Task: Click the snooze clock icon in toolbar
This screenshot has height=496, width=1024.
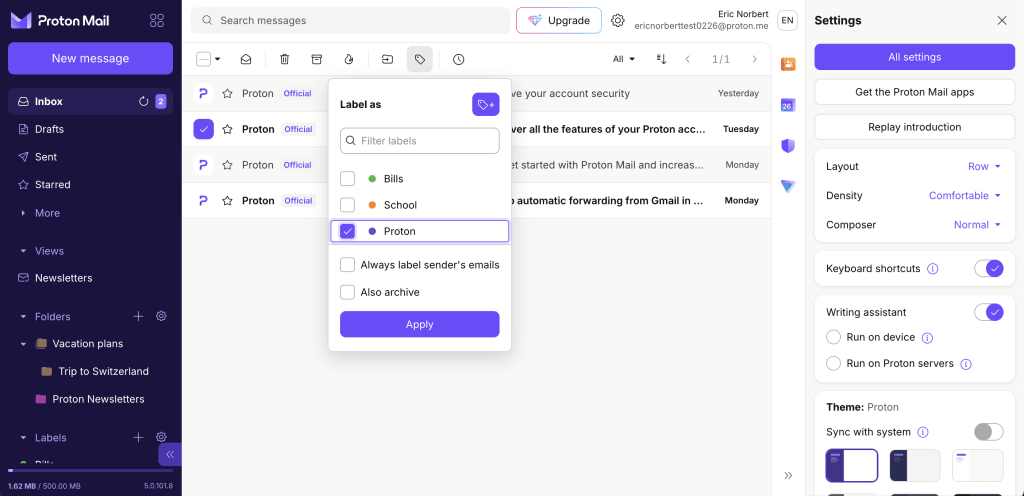Action: pyautogui.click(x=458, y=59)
